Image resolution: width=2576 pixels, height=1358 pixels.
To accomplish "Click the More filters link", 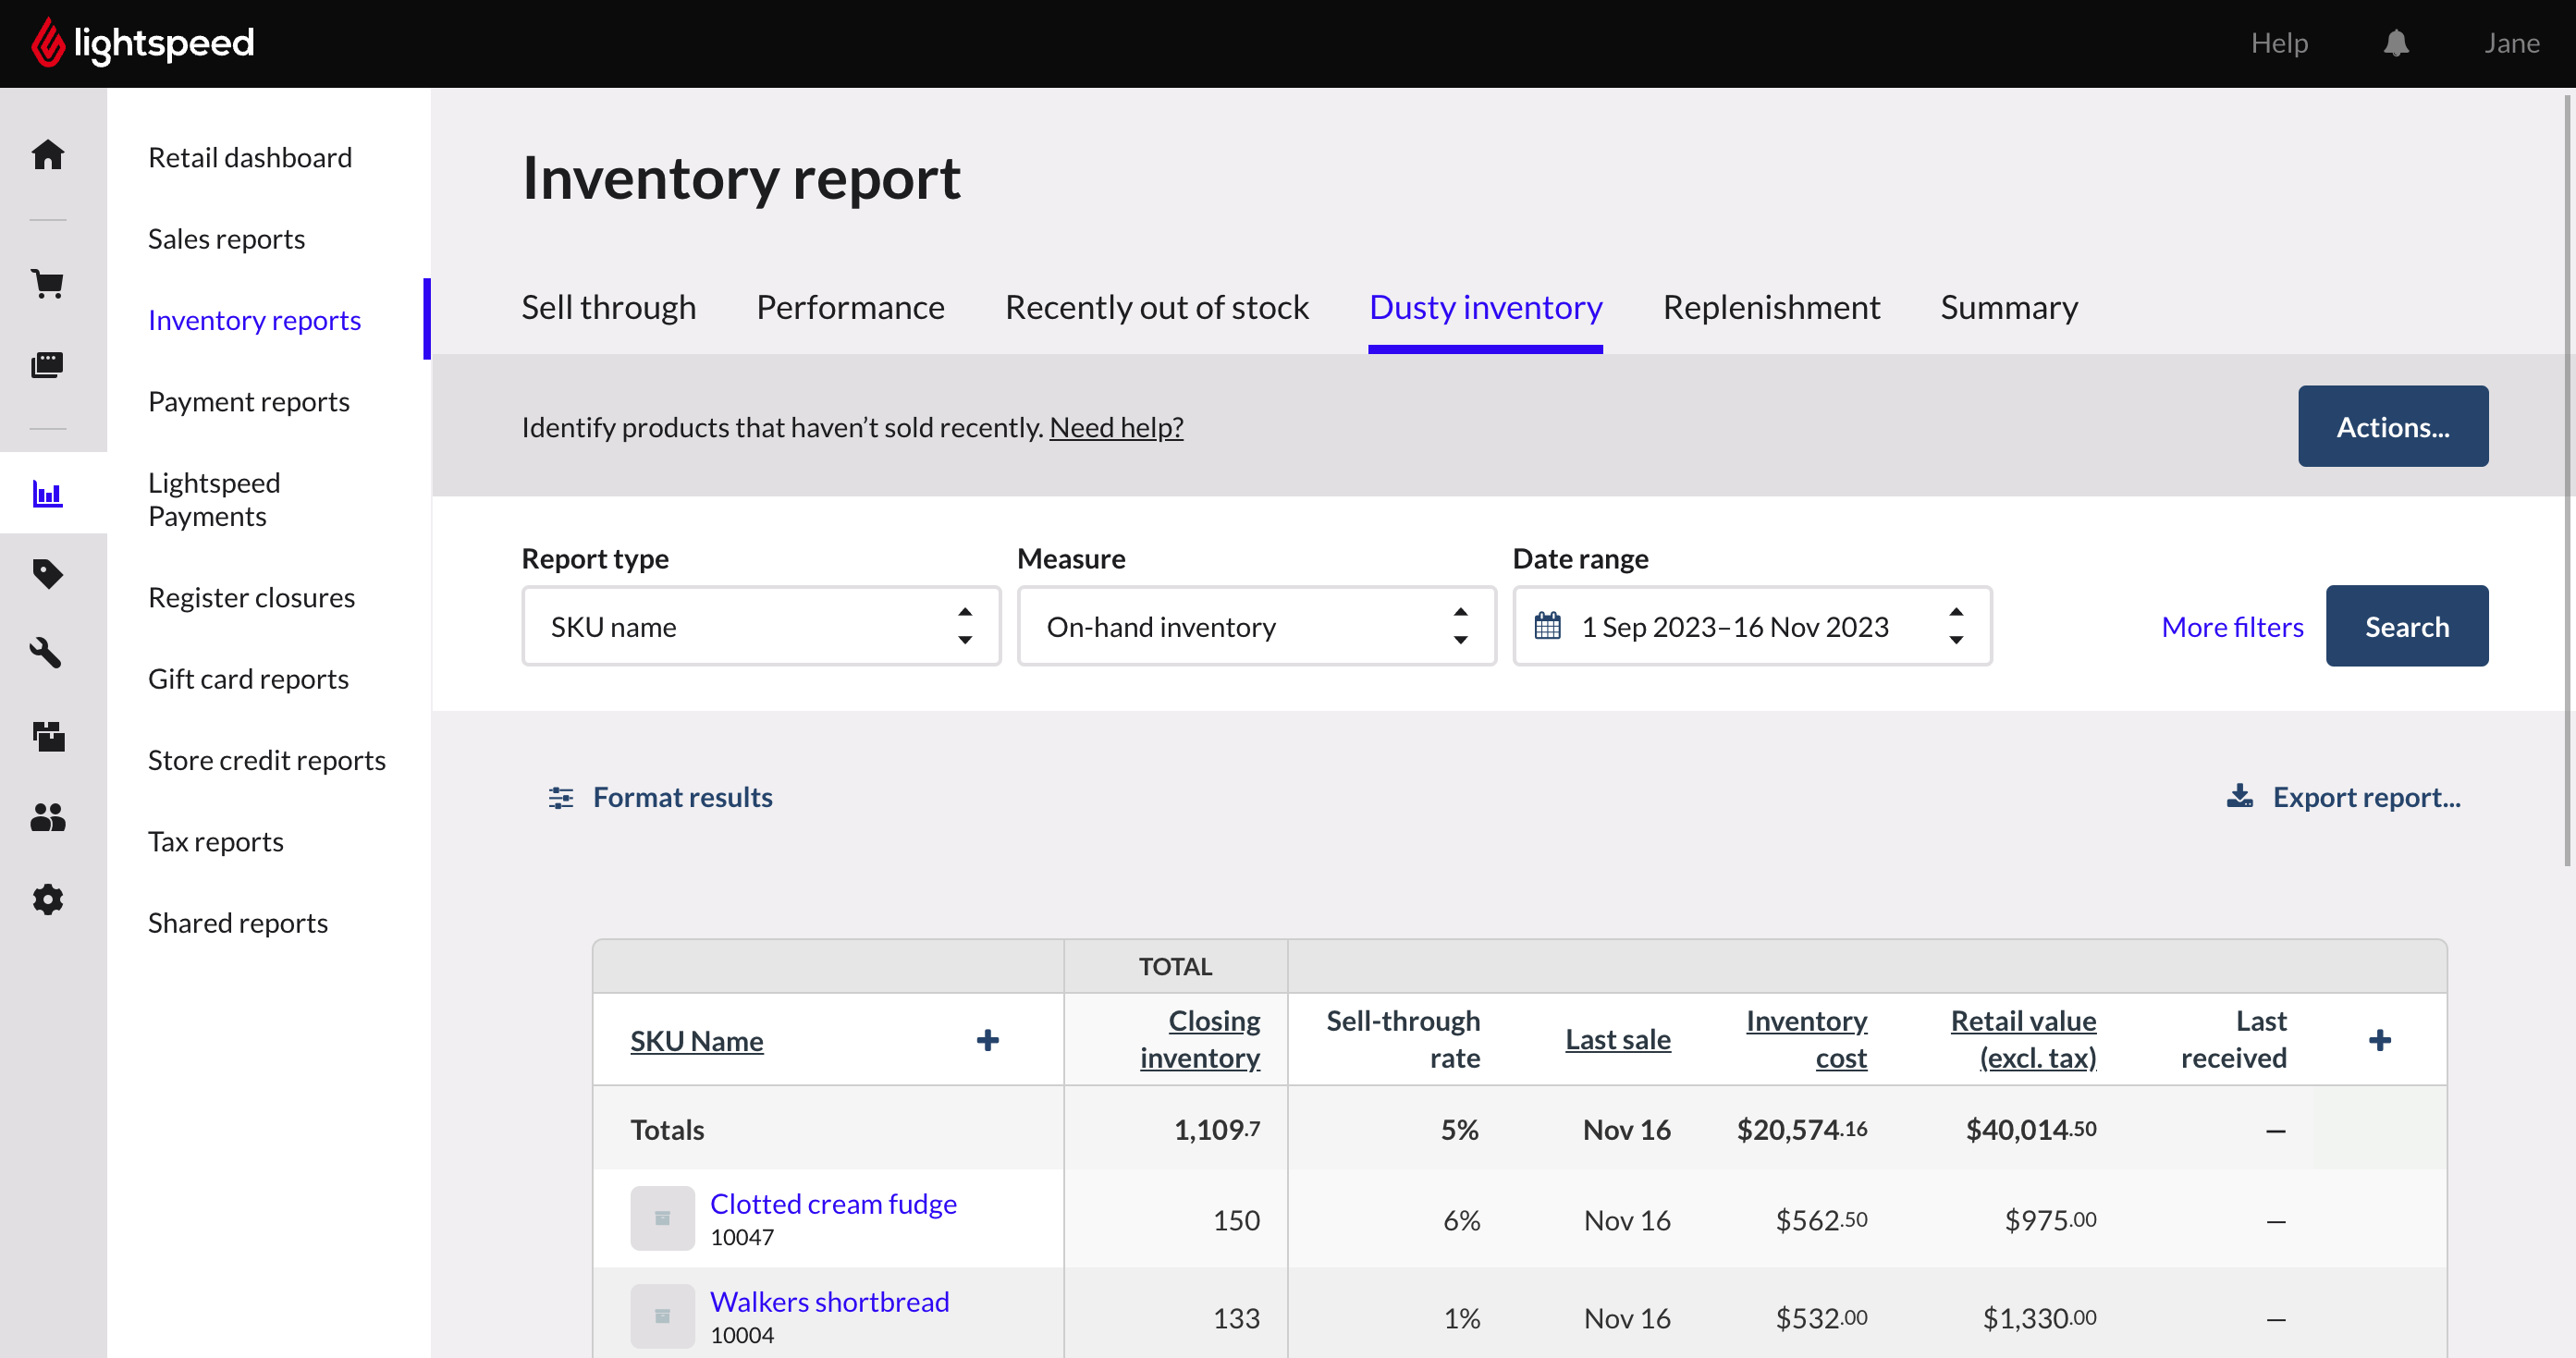I will [x=2232, y=626].
